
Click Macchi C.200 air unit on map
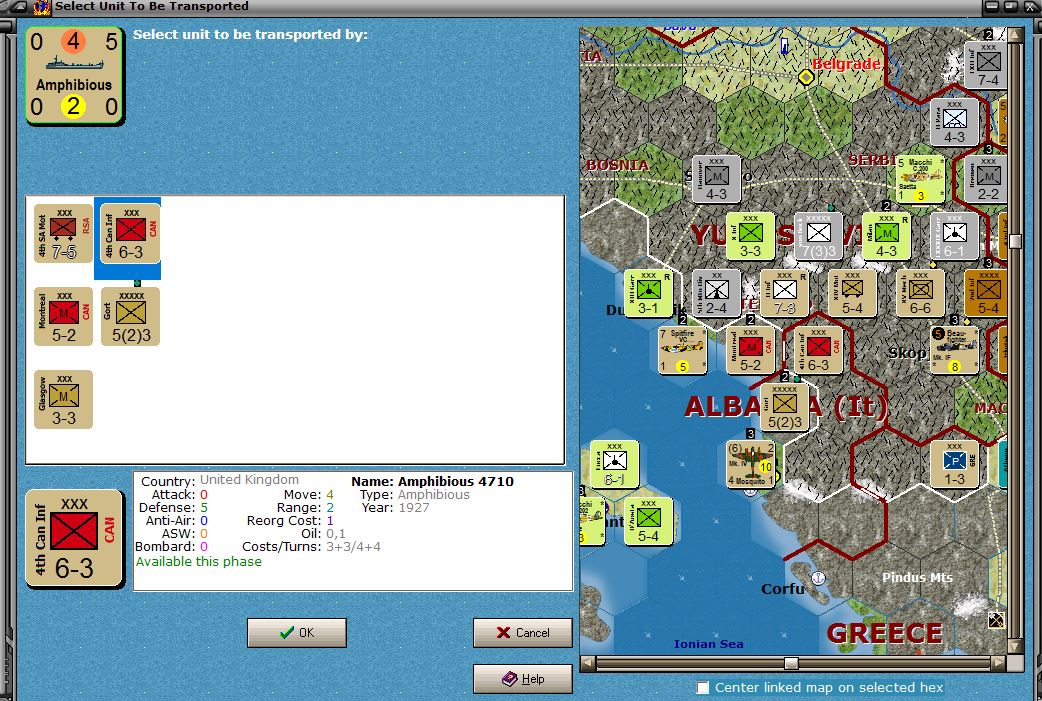920,179
